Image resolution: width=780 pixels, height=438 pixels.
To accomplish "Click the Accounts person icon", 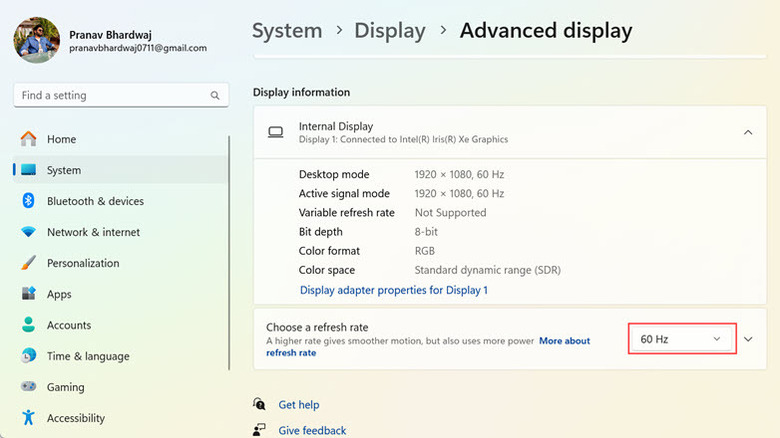I will [x=28, y=325].
